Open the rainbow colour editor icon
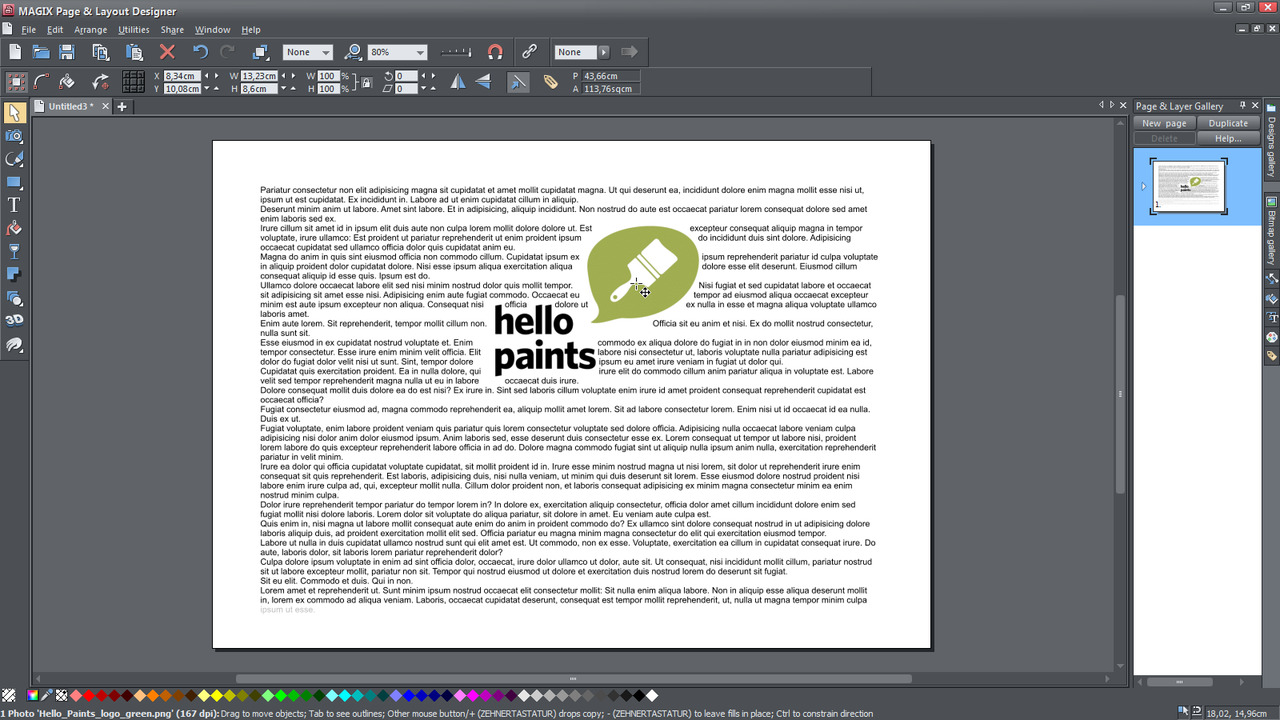This screenshot has height=720, width=1280. click(x=33, y=695)
